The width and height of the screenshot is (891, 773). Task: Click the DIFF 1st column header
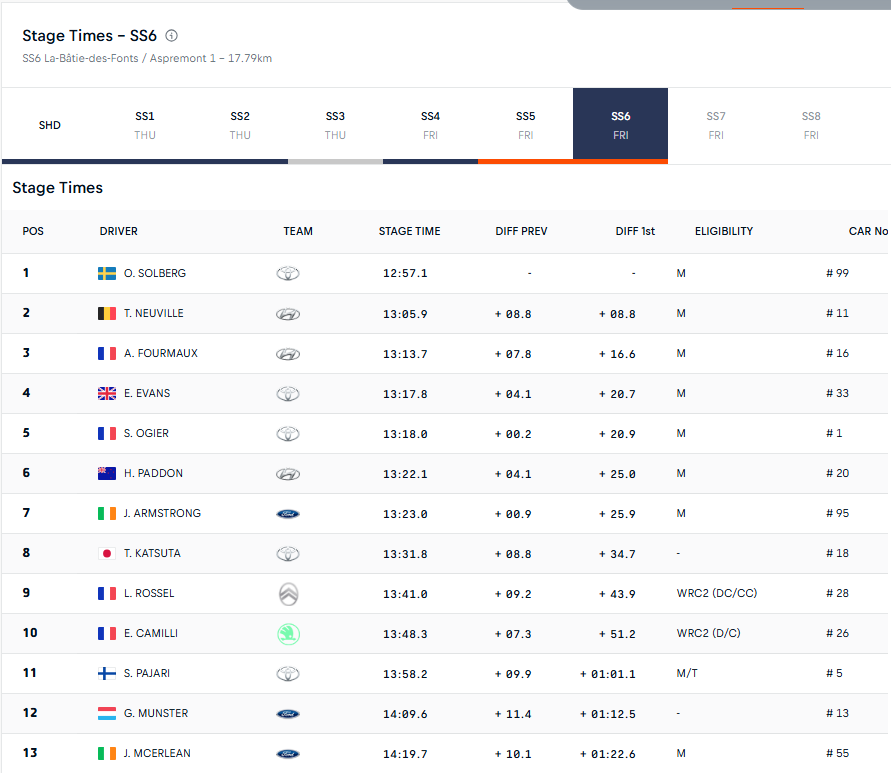(x=635, y=231)
